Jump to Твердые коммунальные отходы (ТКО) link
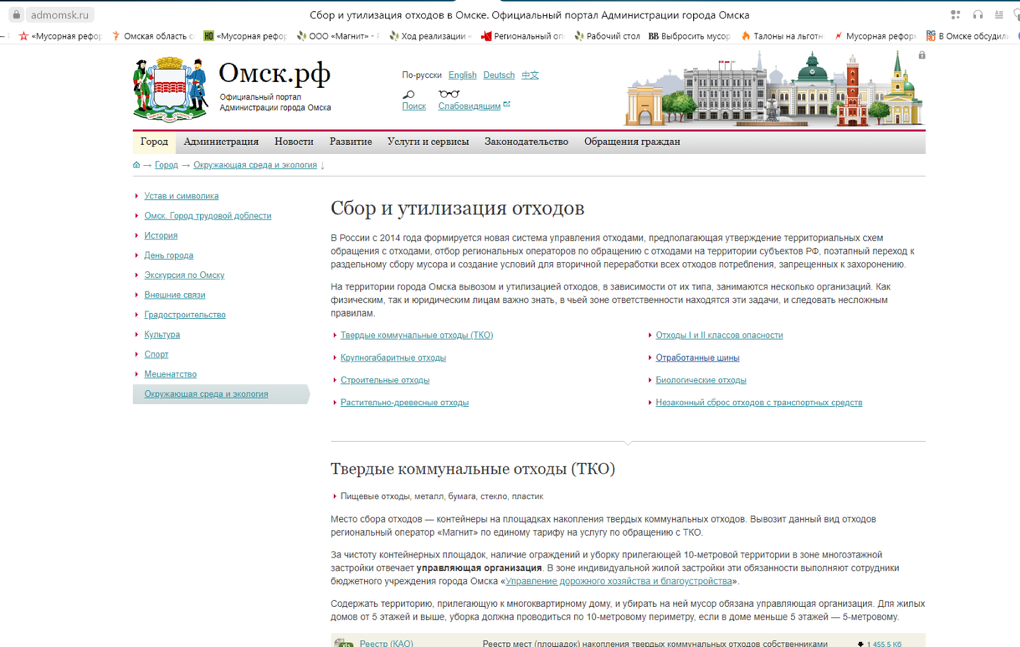Image resolution: width=1020 pixels, height=647 pixels. click(x=416, y=336)
